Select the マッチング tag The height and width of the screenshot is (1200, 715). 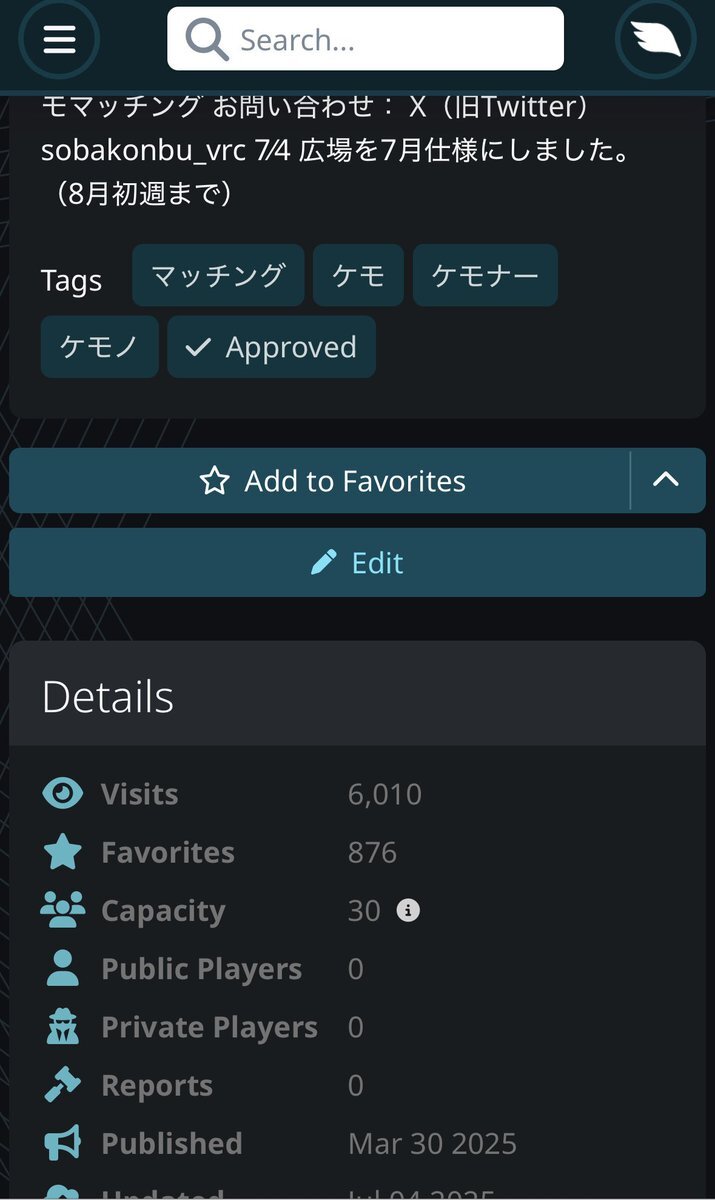coord(218,275)
